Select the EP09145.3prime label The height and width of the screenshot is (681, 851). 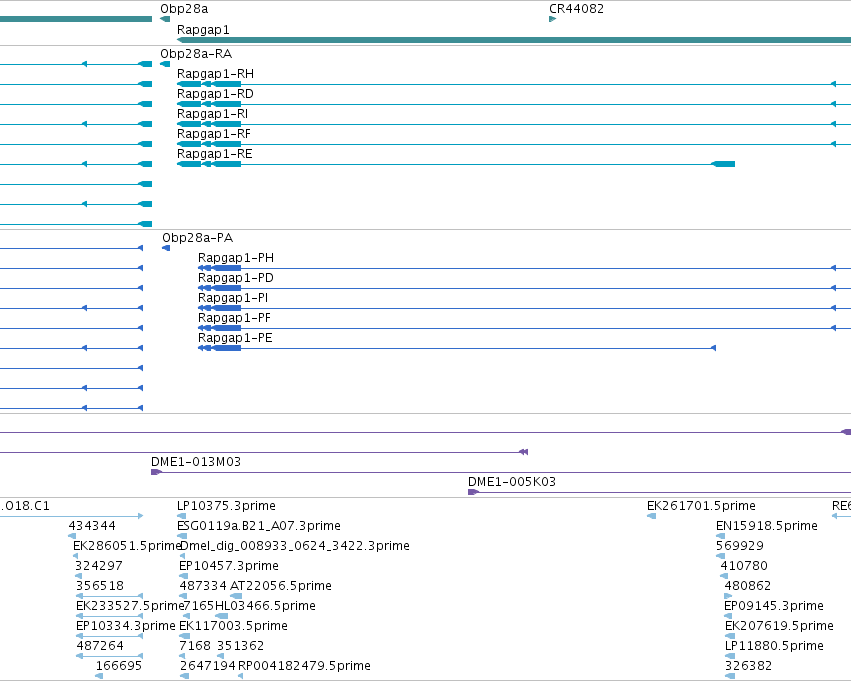(x=774, y=606)
